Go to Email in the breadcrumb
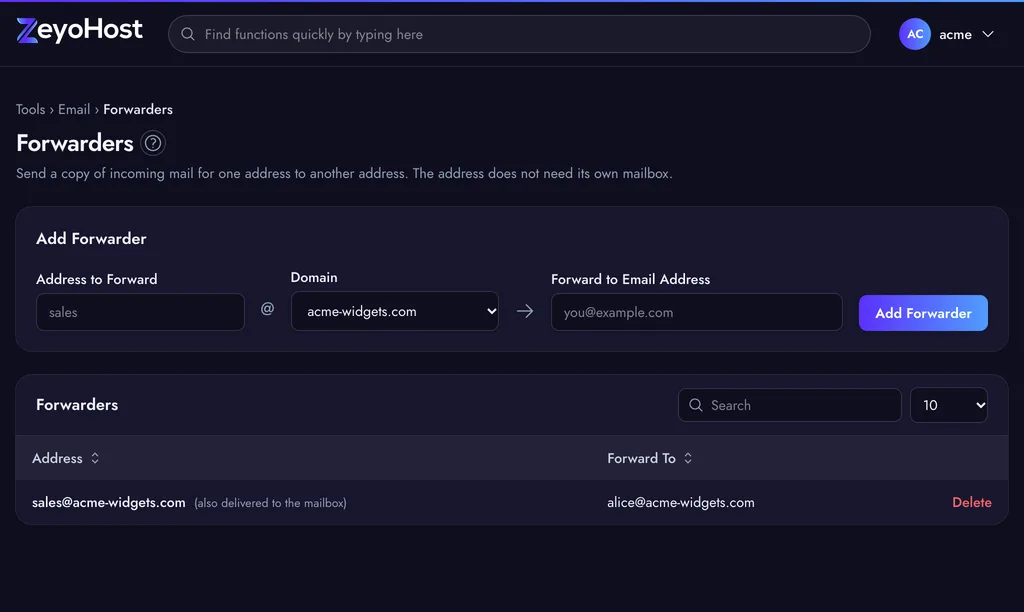The width and height of the screenshot is (1024, 612). pos(74,109)
